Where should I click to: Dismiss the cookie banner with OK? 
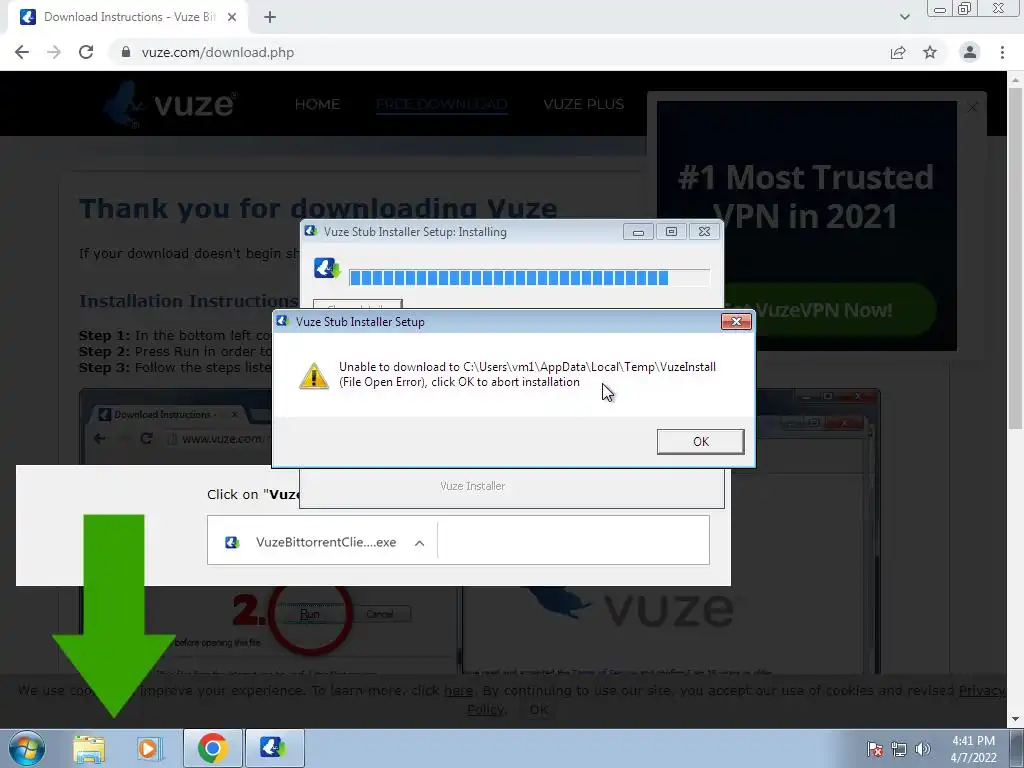539,709
